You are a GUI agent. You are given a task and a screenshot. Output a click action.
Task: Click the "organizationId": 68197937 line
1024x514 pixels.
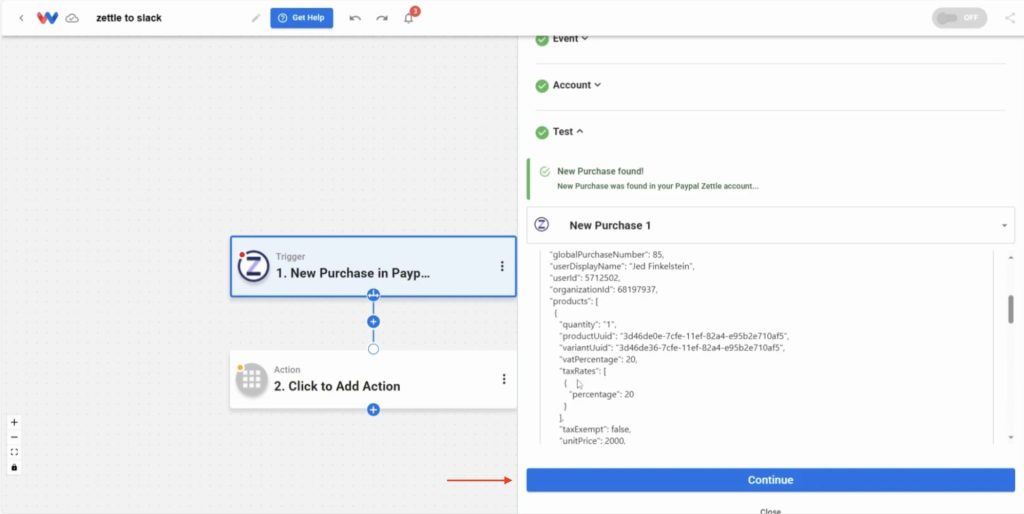click(x=603, y=289)
